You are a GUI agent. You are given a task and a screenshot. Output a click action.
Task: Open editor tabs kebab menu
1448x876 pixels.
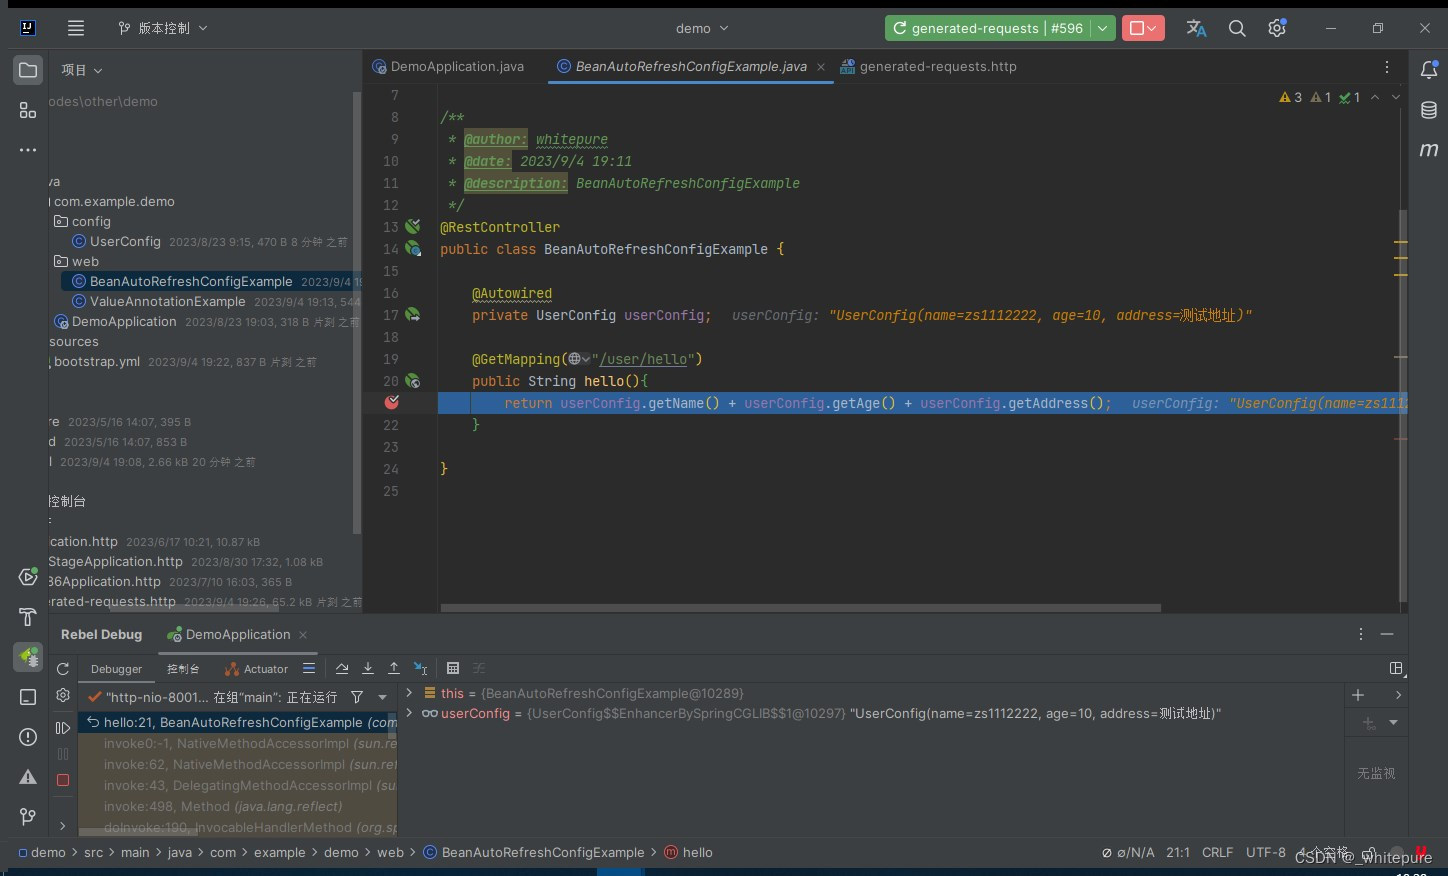tap(1387, 67)
